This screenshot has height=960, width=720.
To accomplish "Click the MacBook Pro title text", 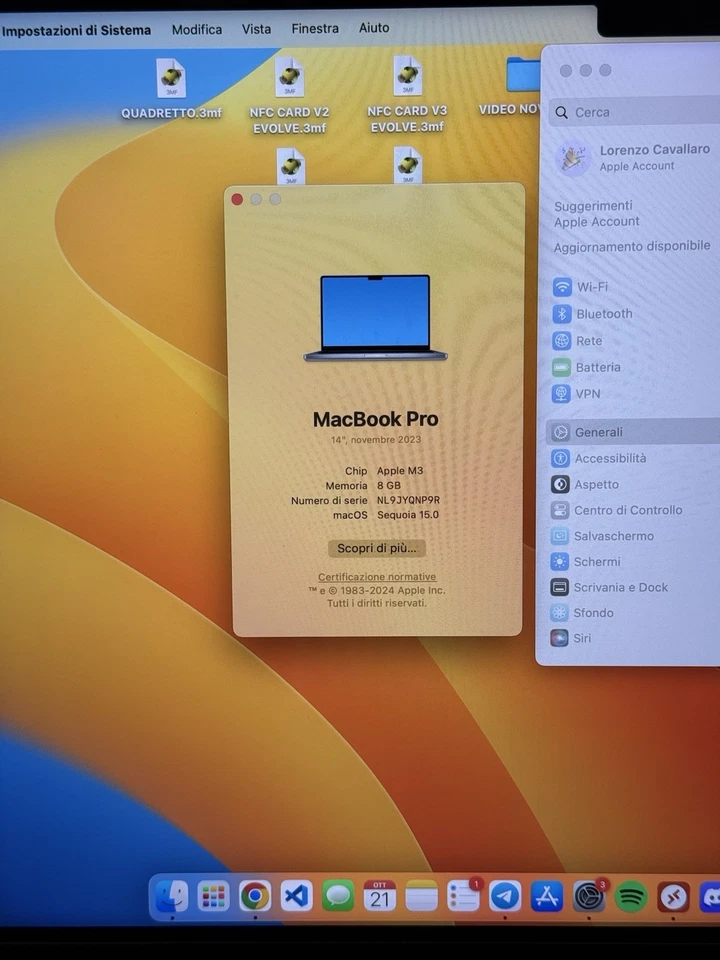I will (x=375, y=419).
